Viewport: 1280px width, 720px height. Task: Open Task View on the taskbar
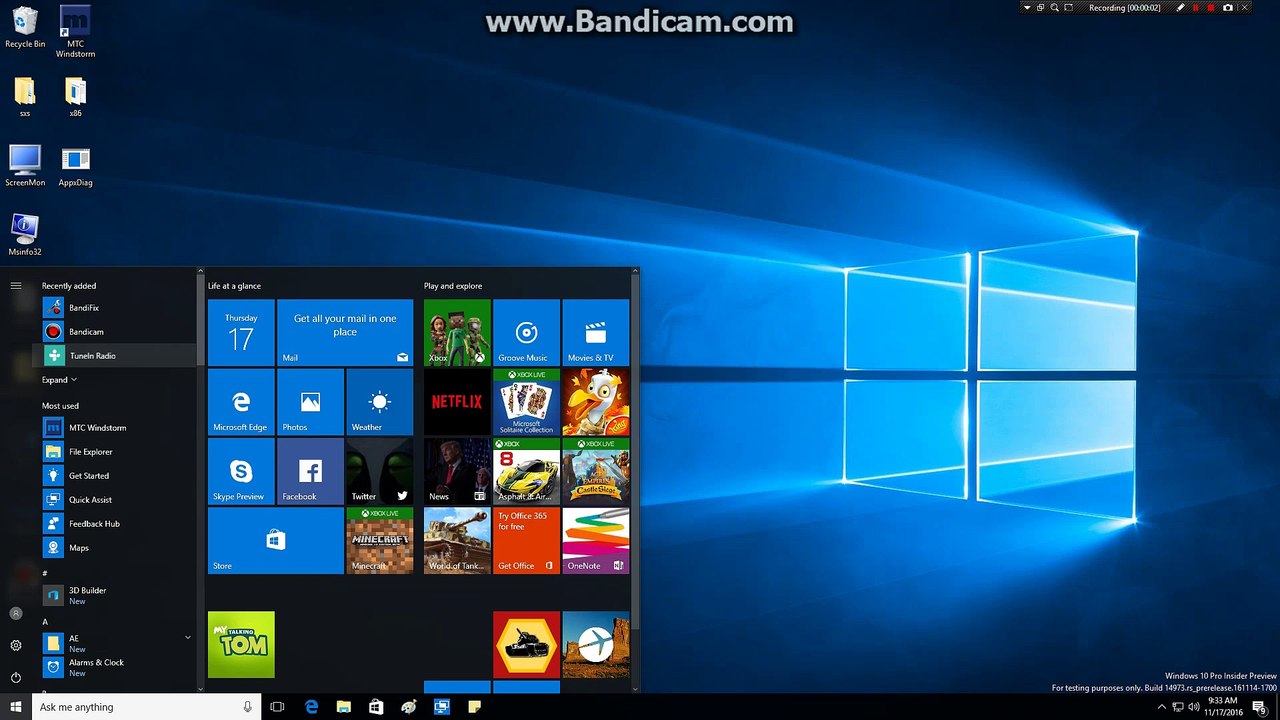pyautogui.click(x=277, y=707)
